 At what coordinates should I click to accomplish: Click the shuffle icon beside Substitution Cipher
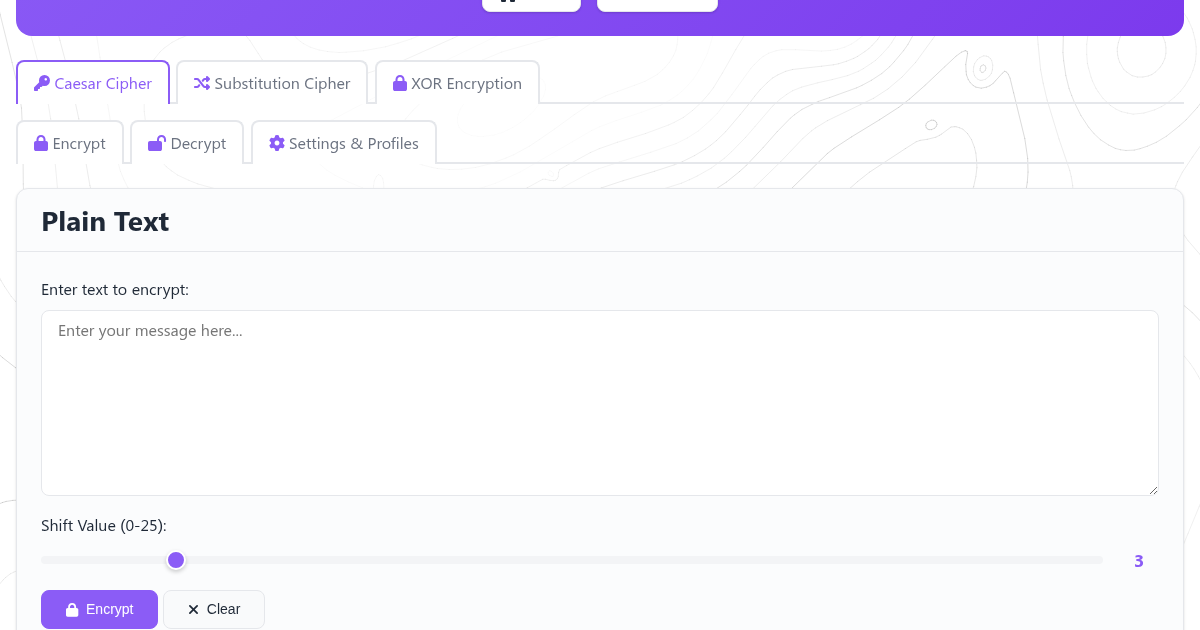tap(202, 84)
